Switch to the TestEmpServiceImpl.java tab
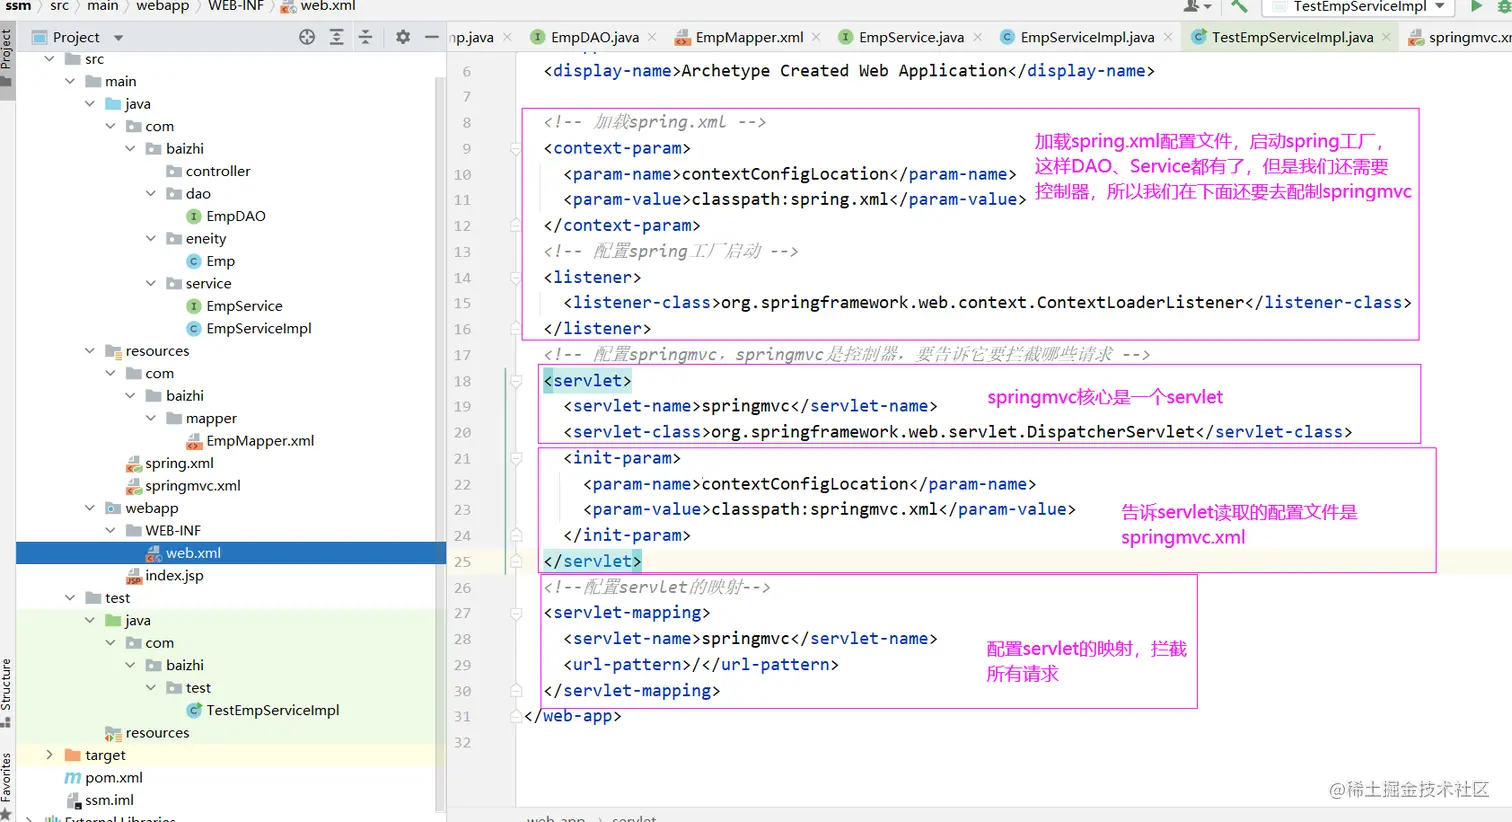Viewport: 1512px width, 822px height. (1292, 37)
